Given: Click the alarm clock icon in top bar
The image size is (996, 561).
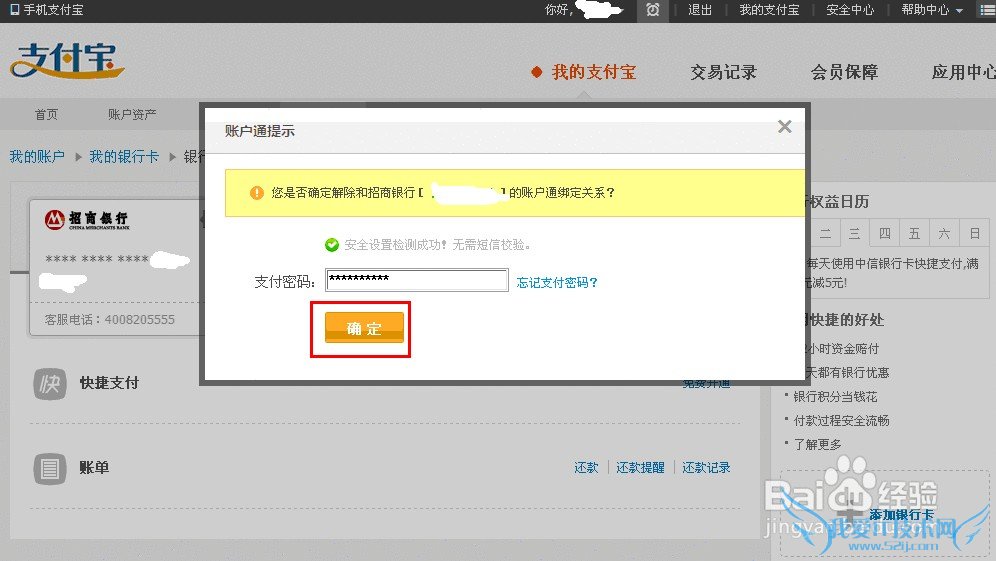Looking at the screenshot, I should pos(652,10).
